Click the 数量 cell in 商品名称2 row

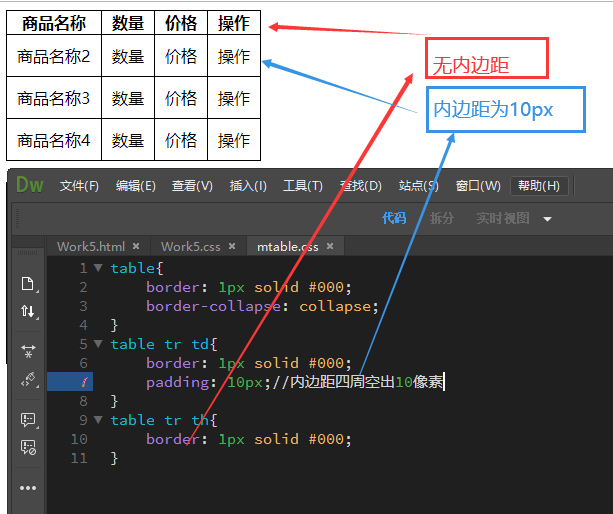point(128,56)
